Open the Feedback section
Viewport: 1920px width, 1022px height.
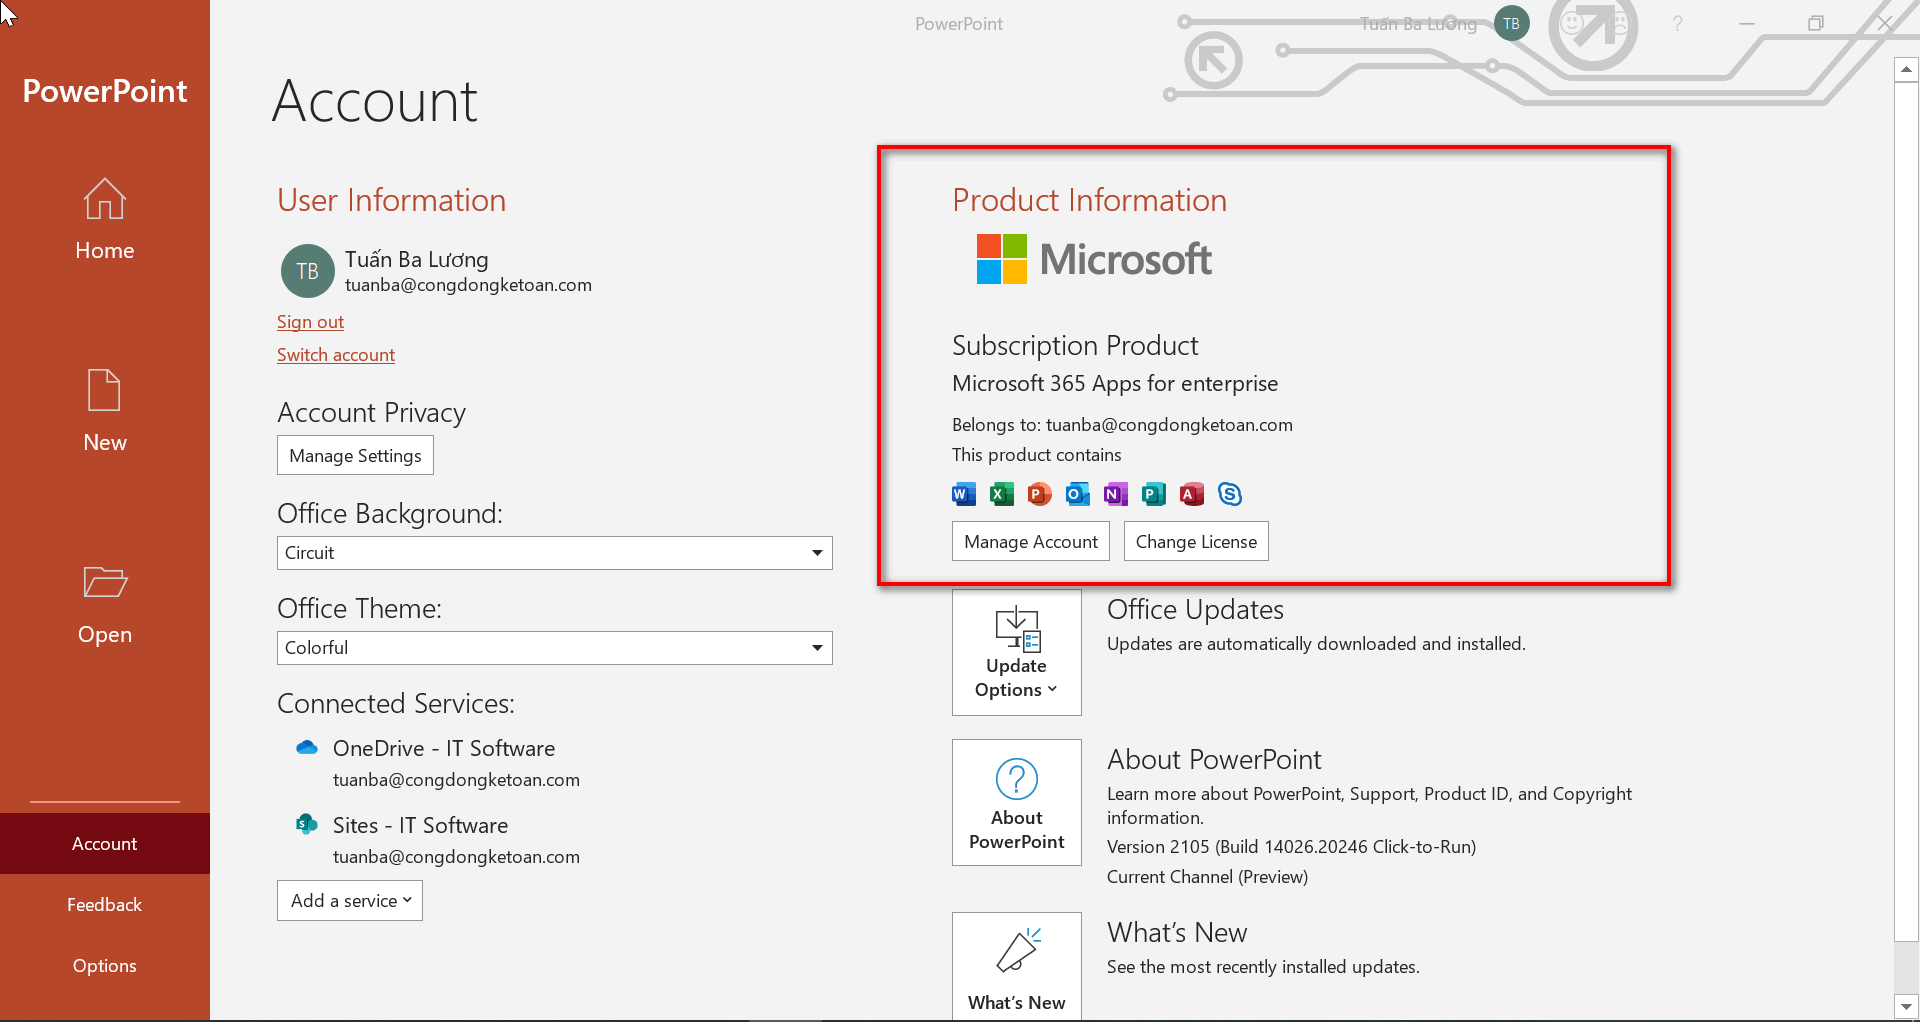point(104,904)
